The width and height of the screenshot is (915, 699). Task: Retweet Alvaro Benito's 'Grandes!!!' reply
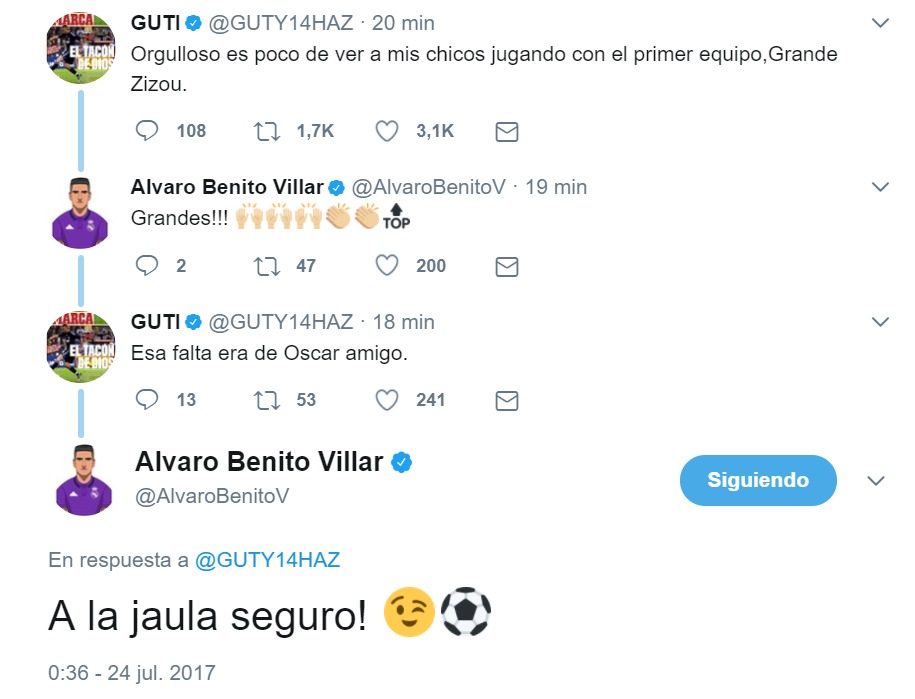265,265
